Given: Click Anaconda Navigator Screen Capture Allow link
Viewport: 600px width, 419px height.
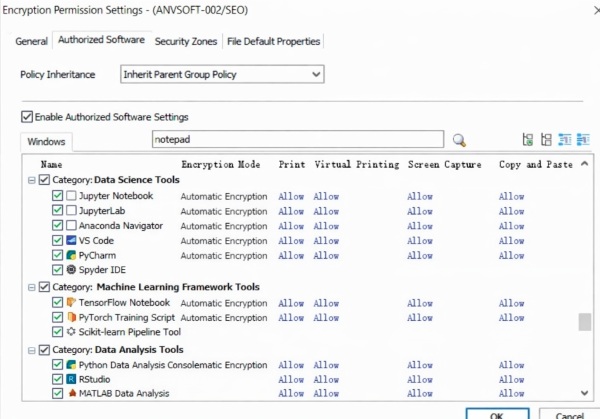Looking at the screenshot, I should coord(420,226).
